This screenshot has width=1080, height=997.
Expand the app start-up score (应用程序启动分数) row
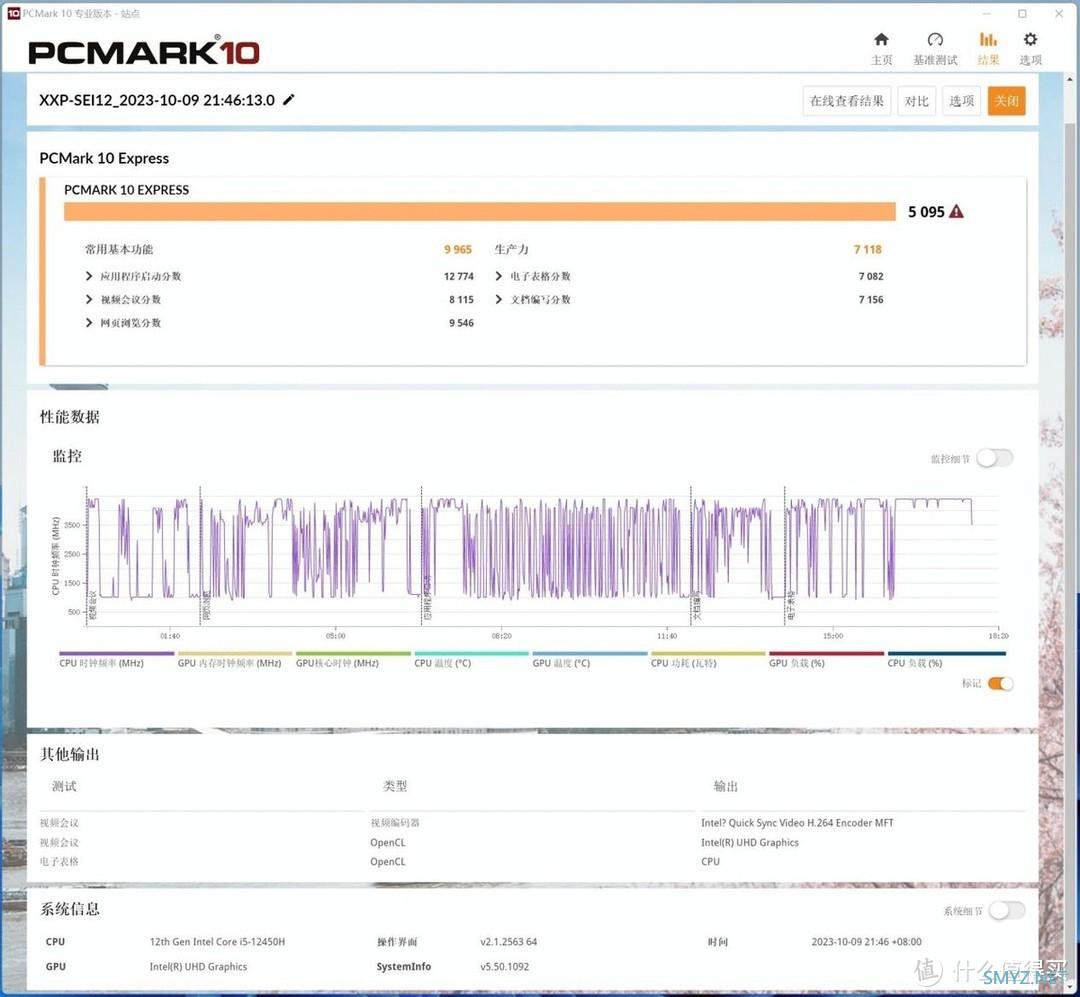88,276
